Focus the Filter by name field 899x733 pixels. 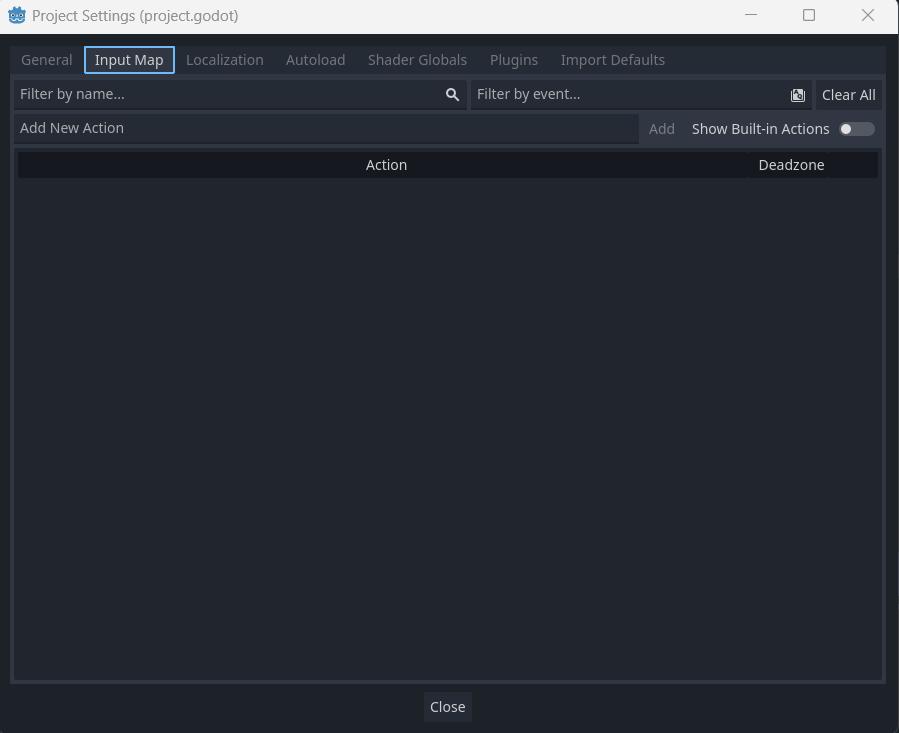point(240,95)
